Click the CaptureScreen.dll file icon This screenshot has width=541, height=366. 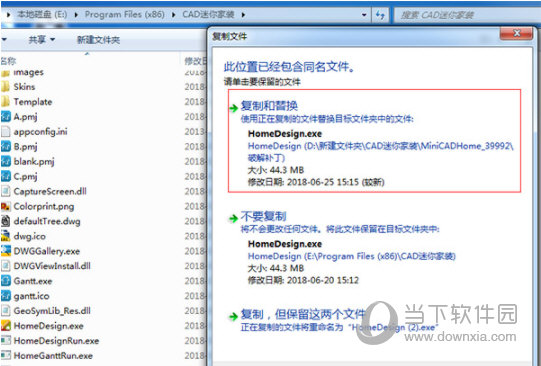6,191
